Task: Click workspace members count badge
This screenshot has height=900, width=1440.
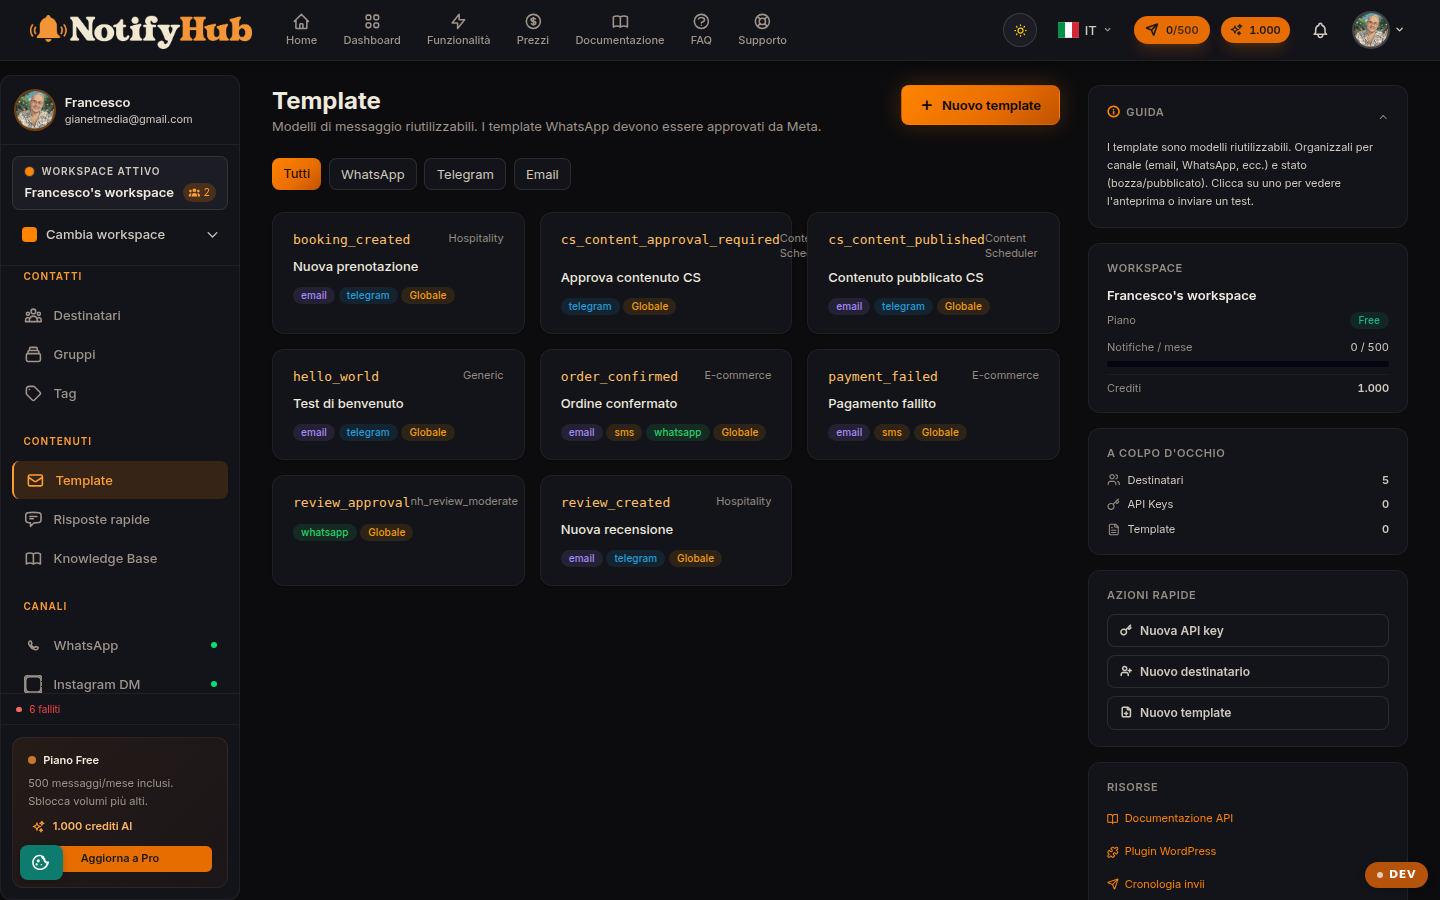Action: tap(200, 192)
